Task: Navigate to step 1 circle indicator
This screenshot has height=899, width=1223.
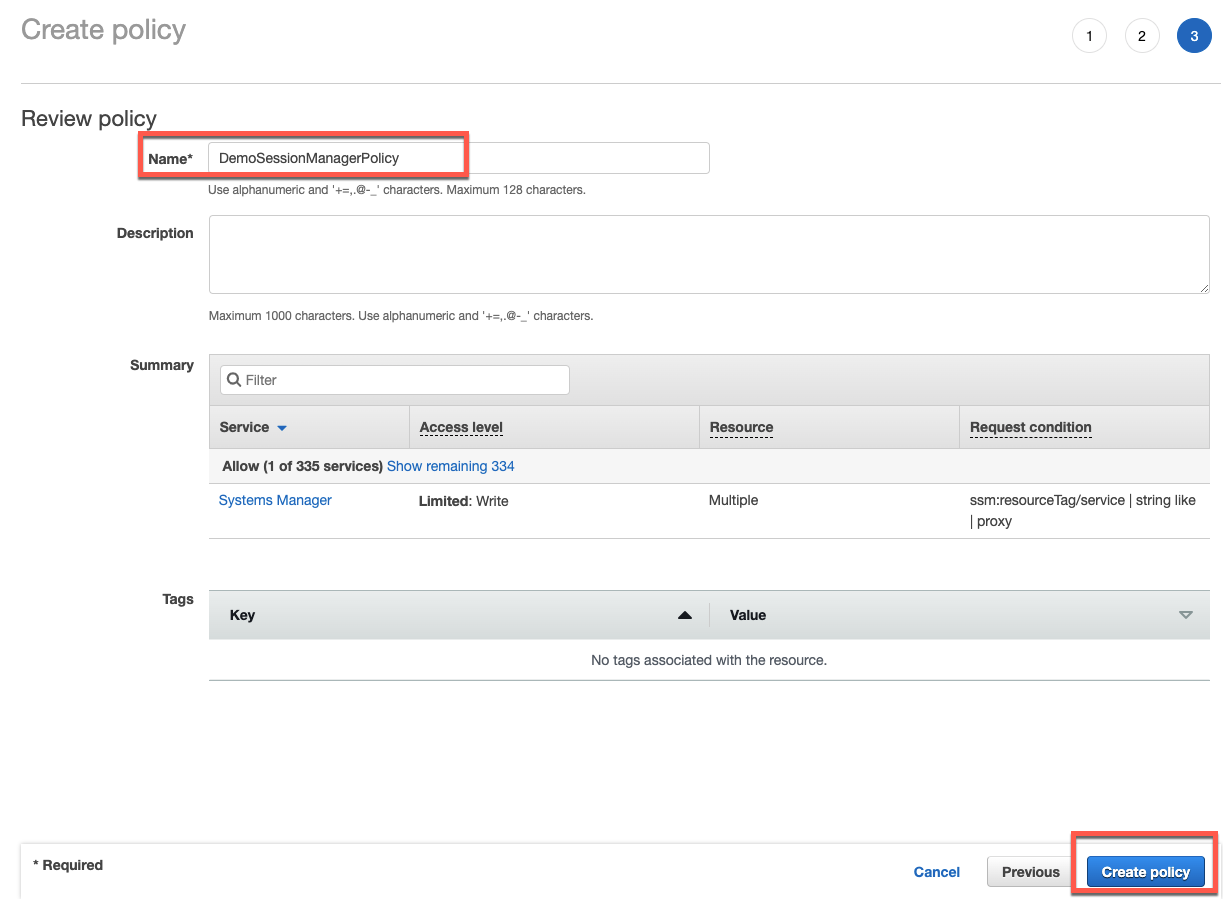Action: (1089, 35)
